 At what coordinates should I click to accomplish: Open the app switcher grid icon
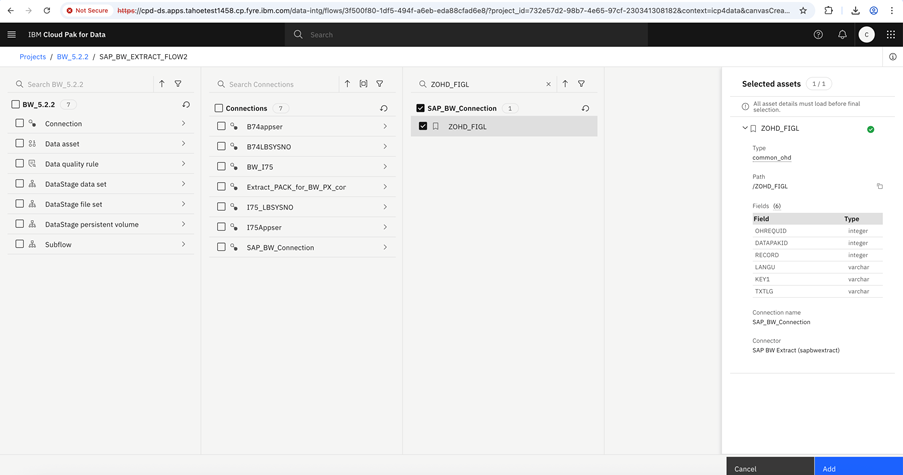890,35
